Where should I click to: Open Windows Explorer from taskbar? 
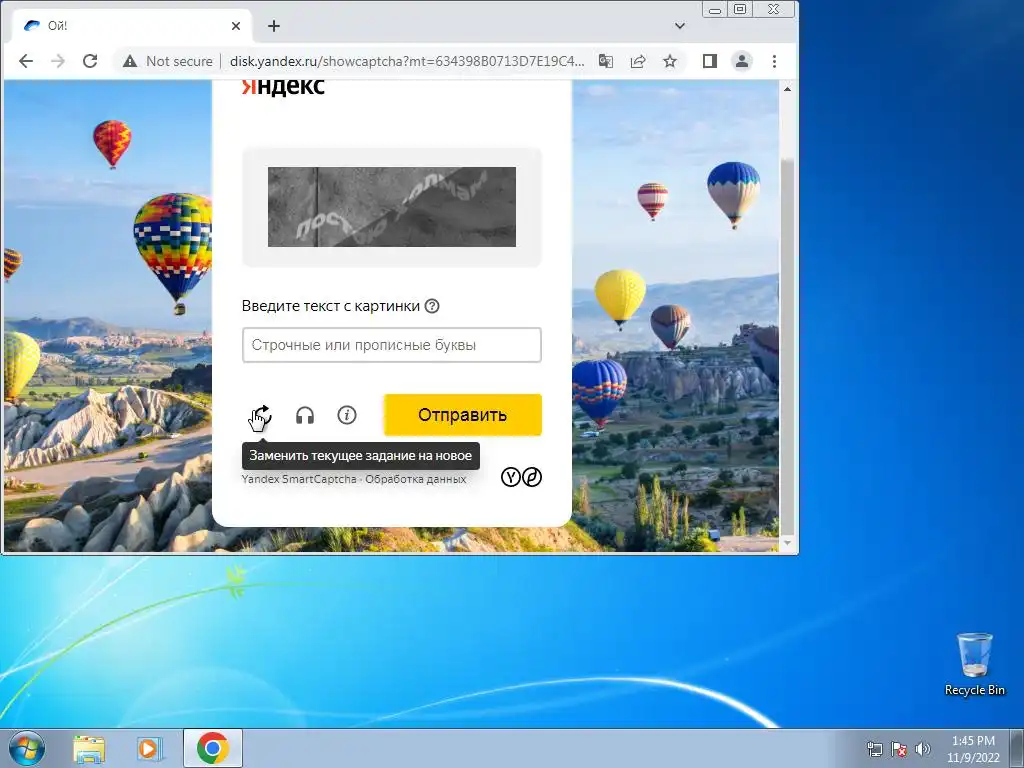[x=89, y=749]
